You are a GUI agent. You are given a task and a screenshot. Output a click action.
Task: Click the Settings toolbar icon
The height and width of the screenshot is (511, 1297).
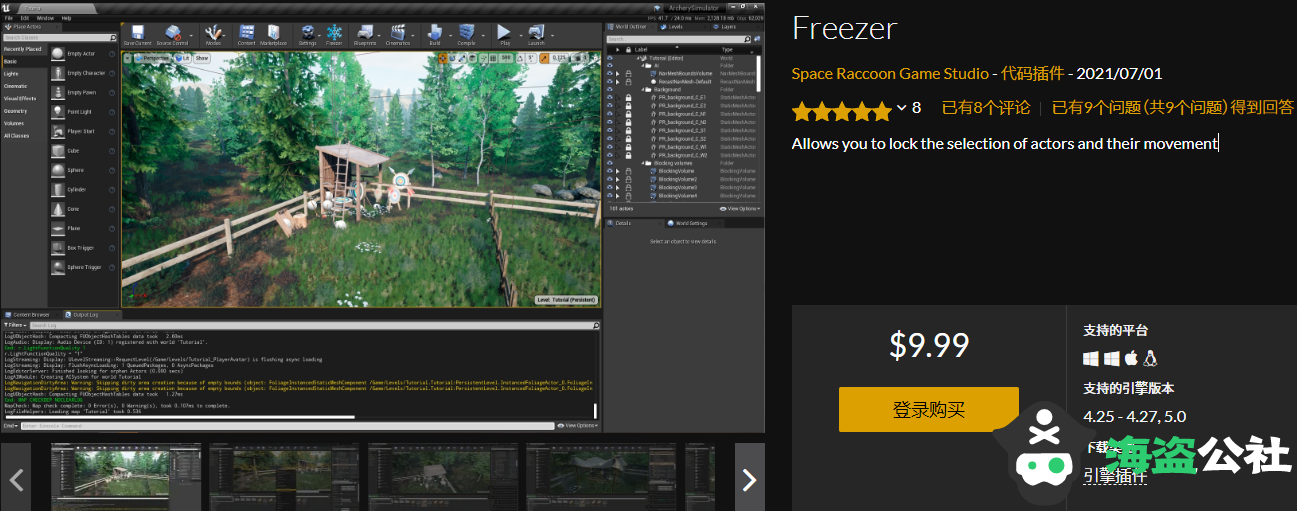(307, 34)
